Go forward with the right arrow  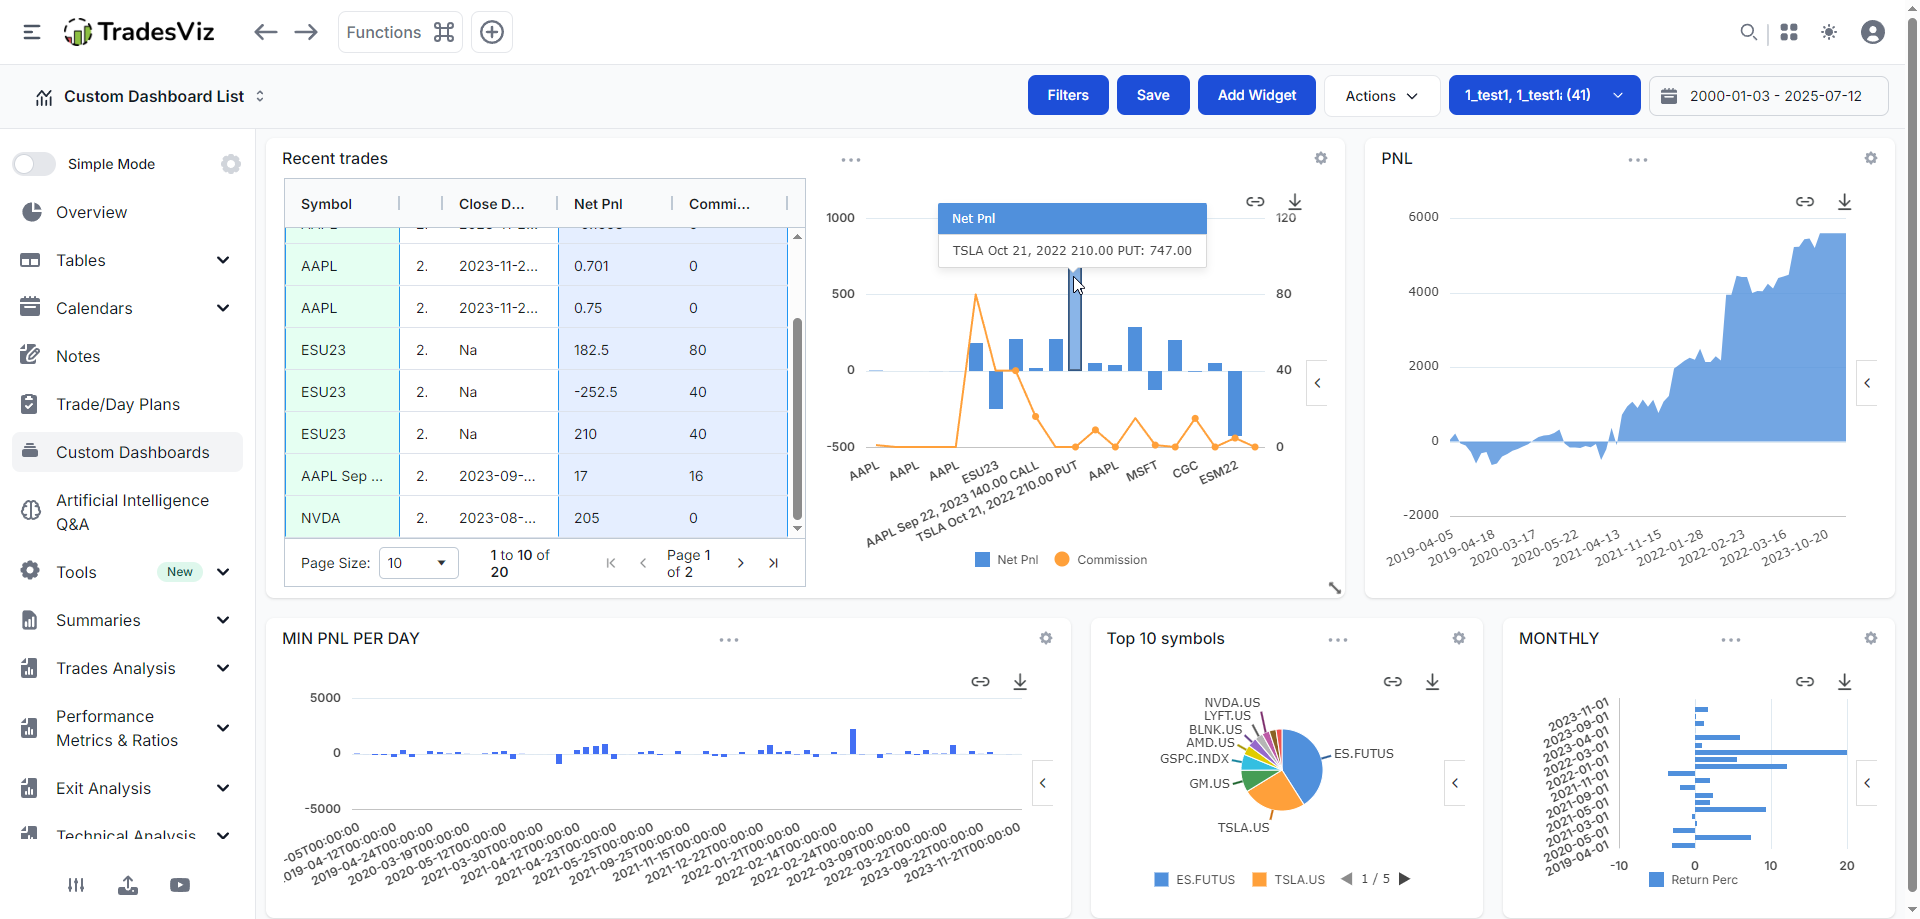(x=306, y=32)
